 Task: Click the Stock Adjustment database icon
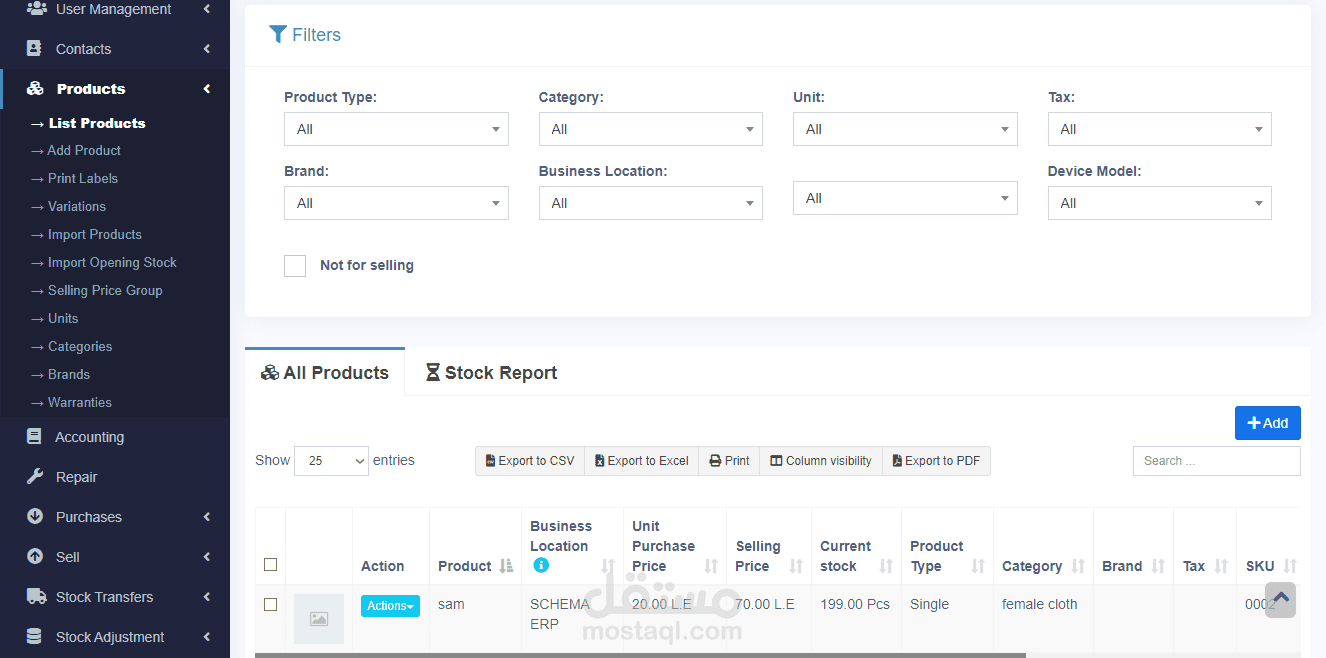[35, 637]
